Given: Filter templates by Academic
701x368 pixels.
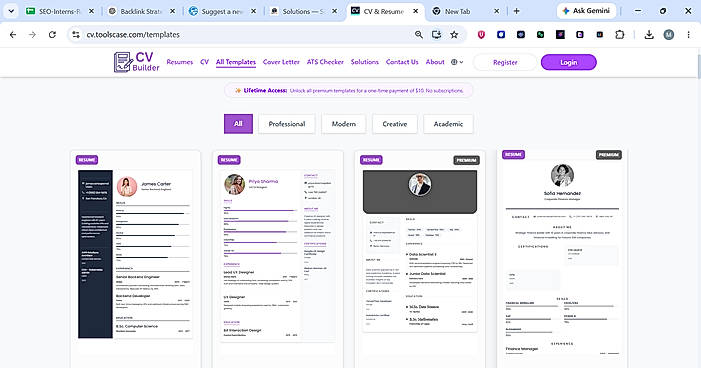Looking at the screenshot, I should click(448, 124).
